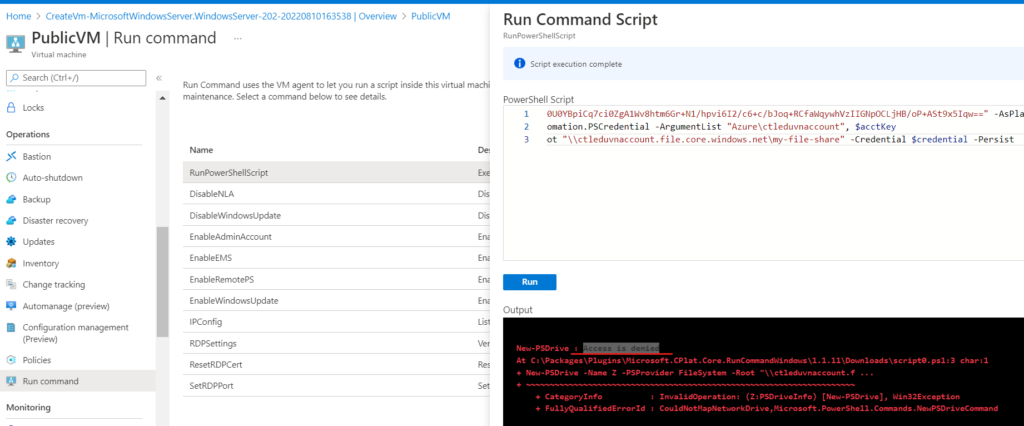Select ResetRDPCert command row
Viewport: 1024px width, 426px height.
tap(336, 365)
